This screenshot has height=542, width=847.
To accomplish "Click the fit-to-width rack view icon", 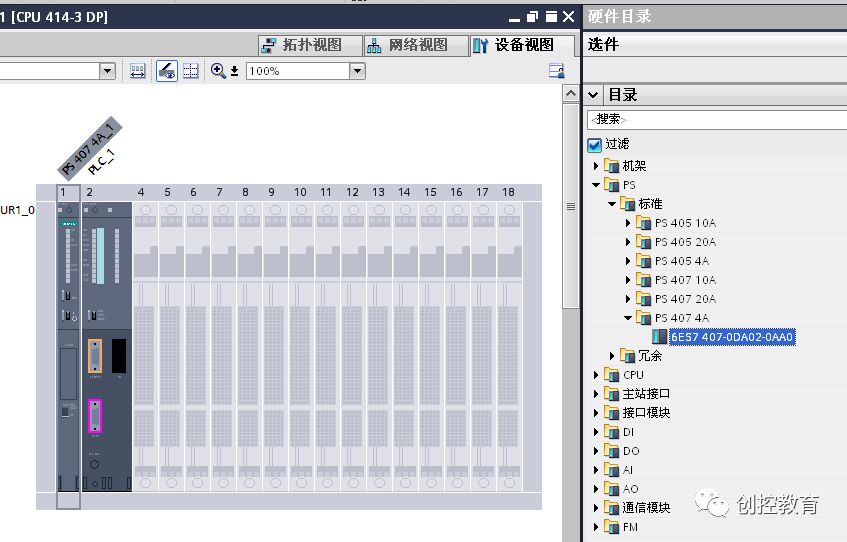I will click(x=138, y=71).
